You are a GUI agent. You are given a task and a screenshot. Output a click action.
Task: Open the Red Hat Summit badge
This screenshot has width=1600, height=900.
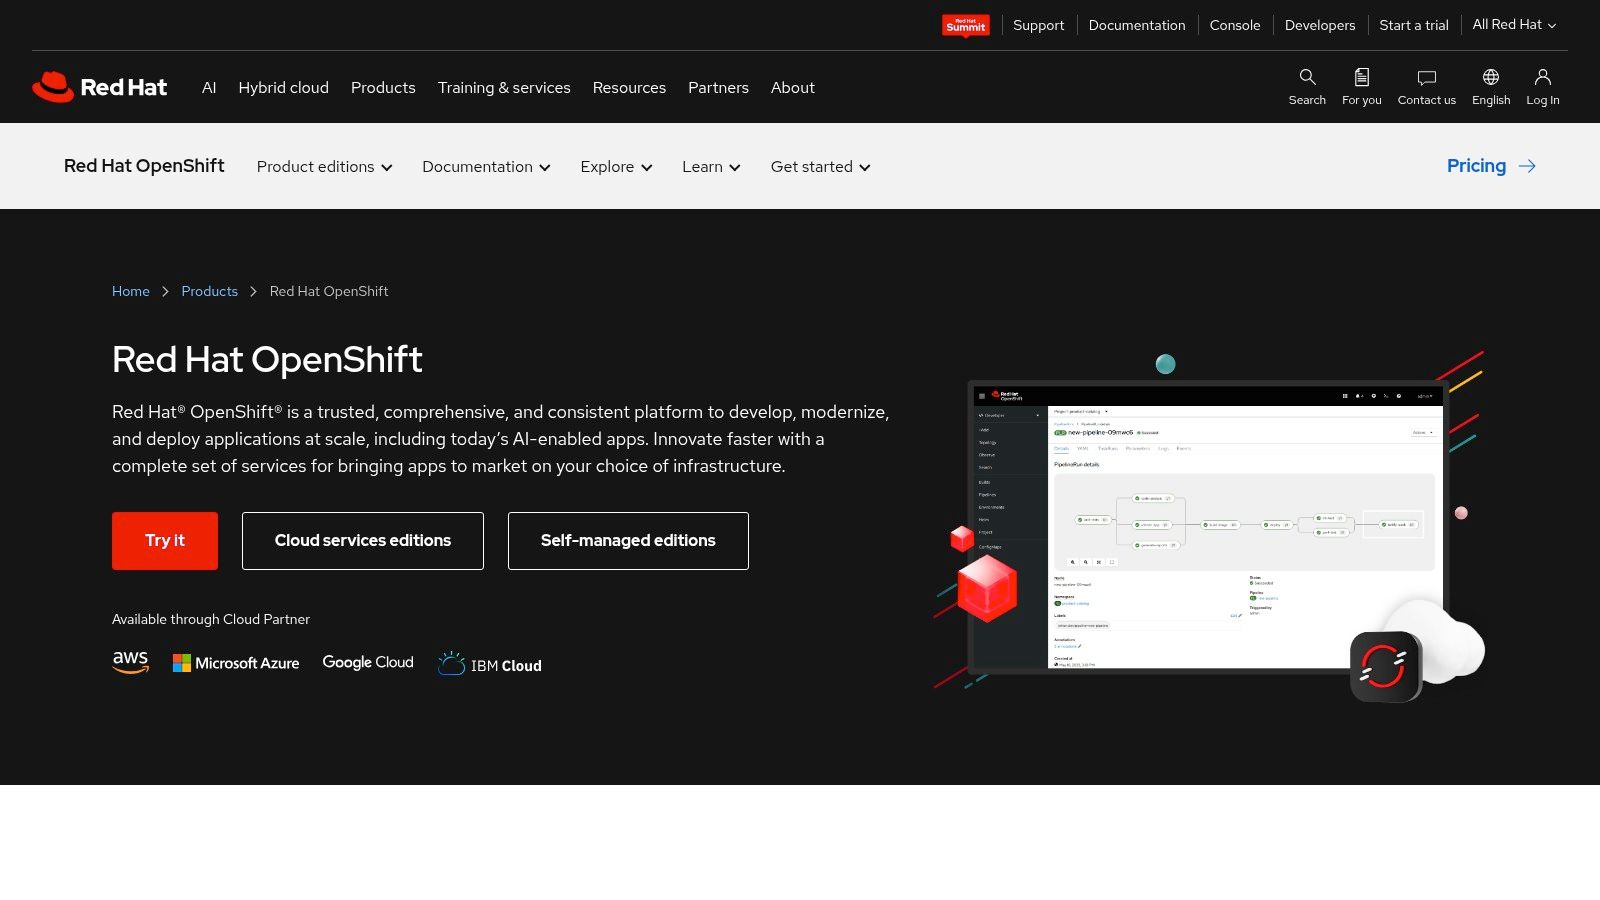tap(965, 25)
